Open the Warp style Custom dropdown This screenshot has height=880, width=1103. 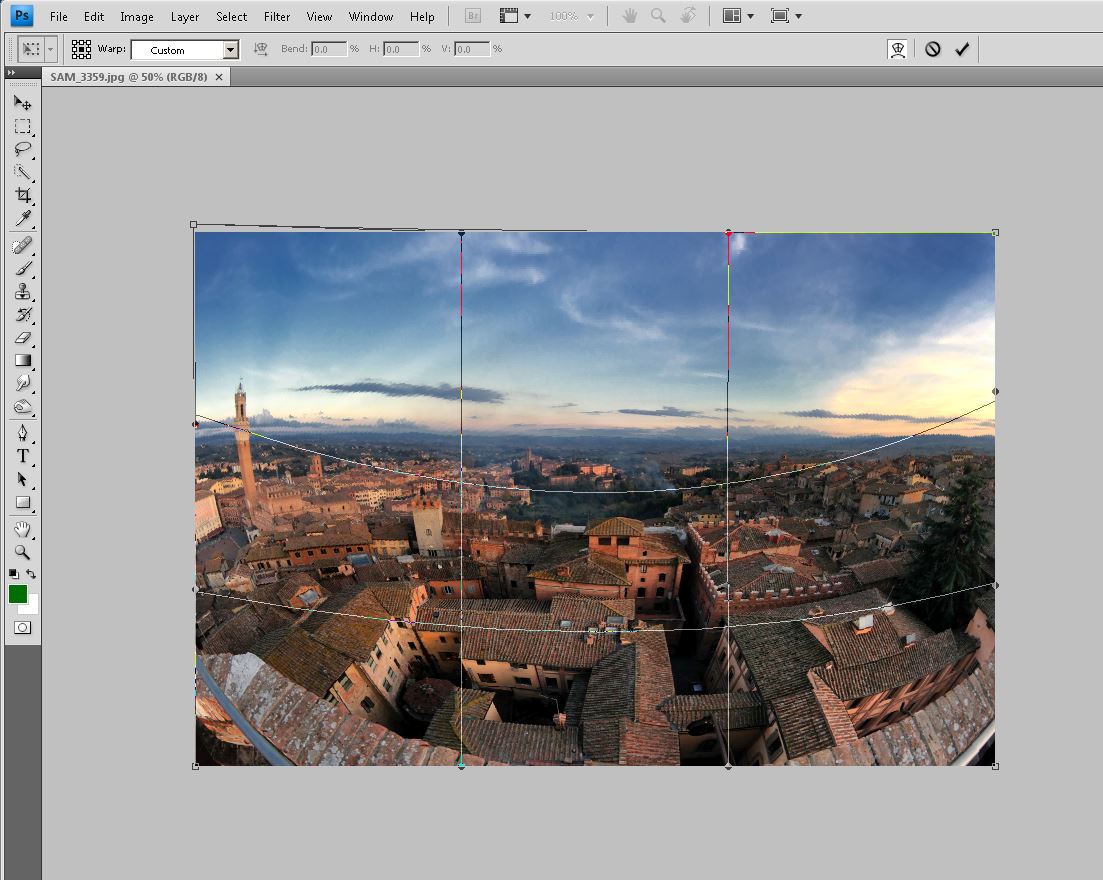tap(230, 49)
